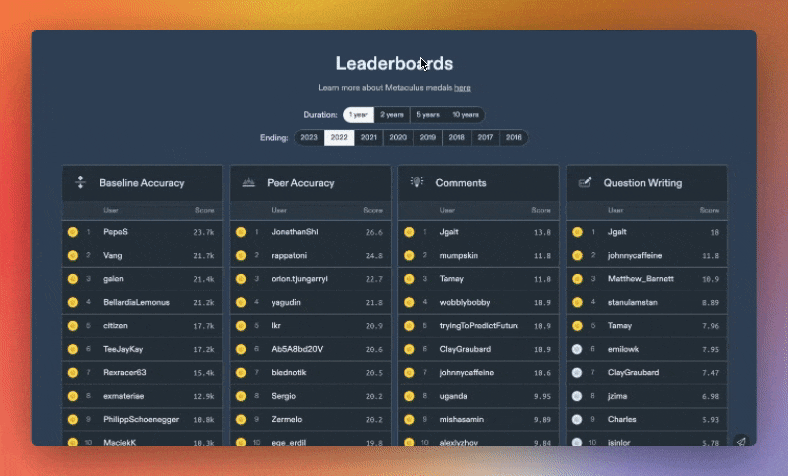Select the 1 year duration option
This screenshot has height=476, width=788.
tap(358, 115)
